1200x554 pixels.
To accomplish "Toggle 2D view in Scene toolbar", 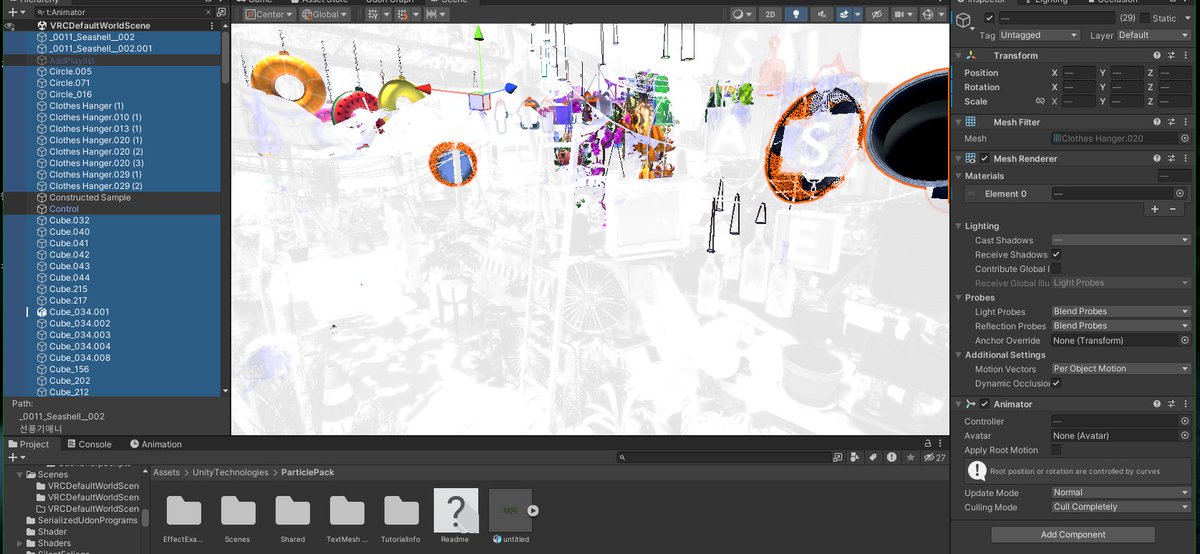I will click(769, 14).
